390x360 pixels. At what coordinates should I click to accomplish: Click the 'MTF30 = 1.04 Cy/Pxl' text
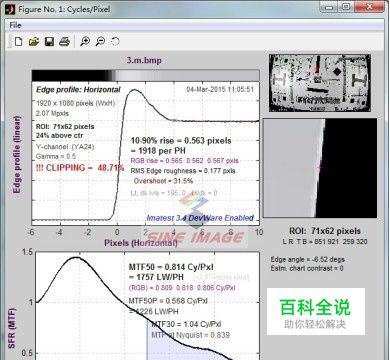[186, 324]
